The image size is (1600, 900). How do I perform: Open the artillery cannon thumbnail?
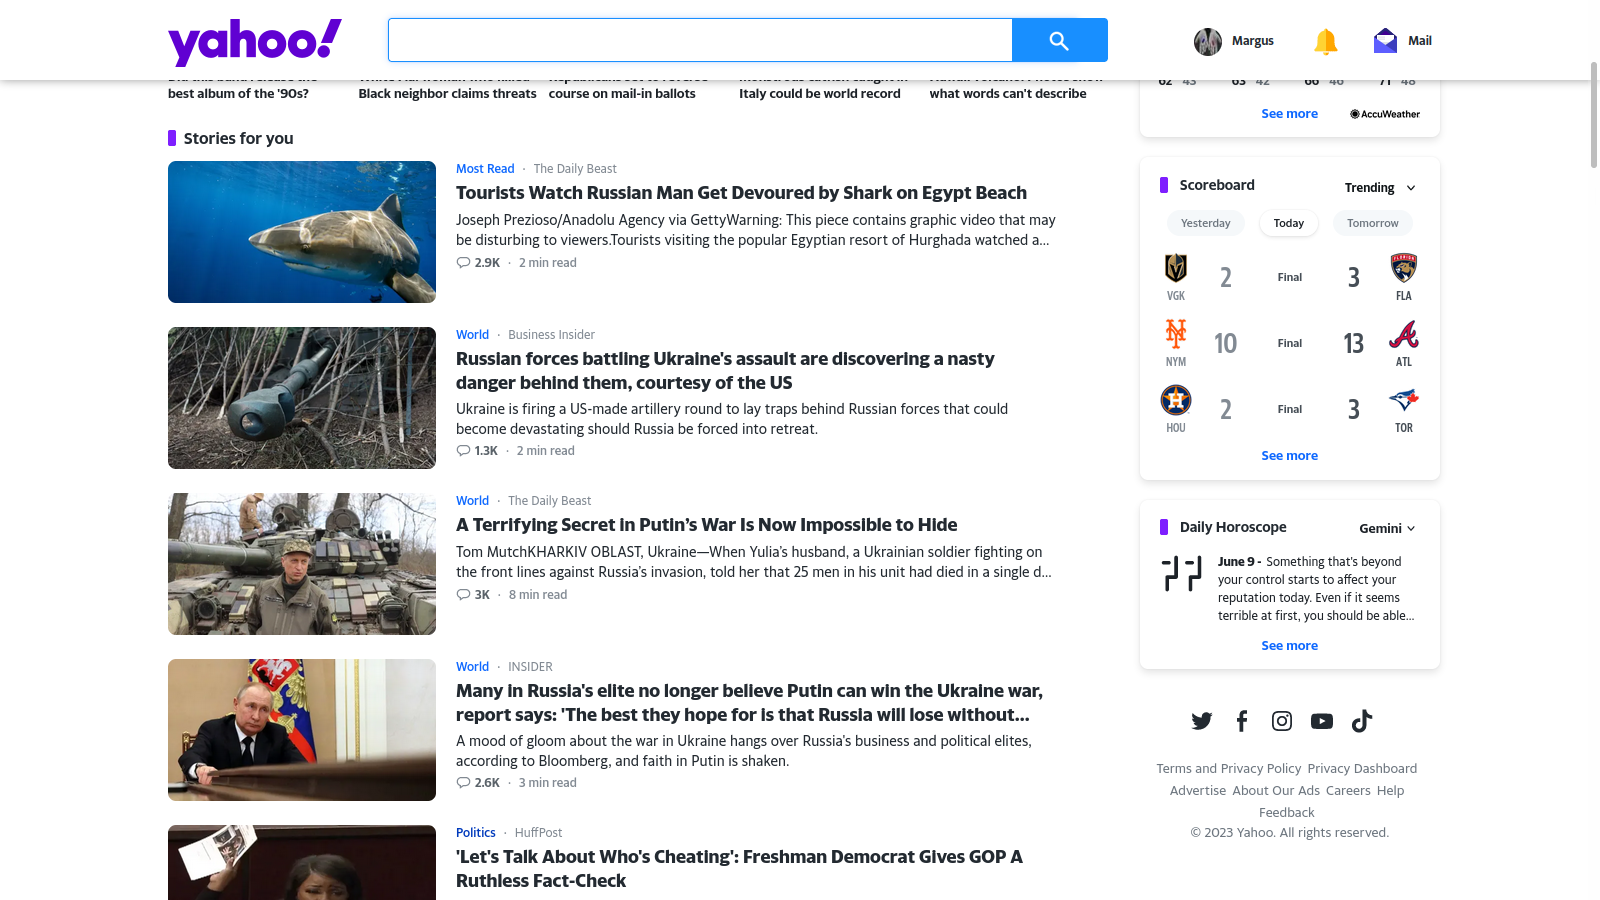pos(302,398)
